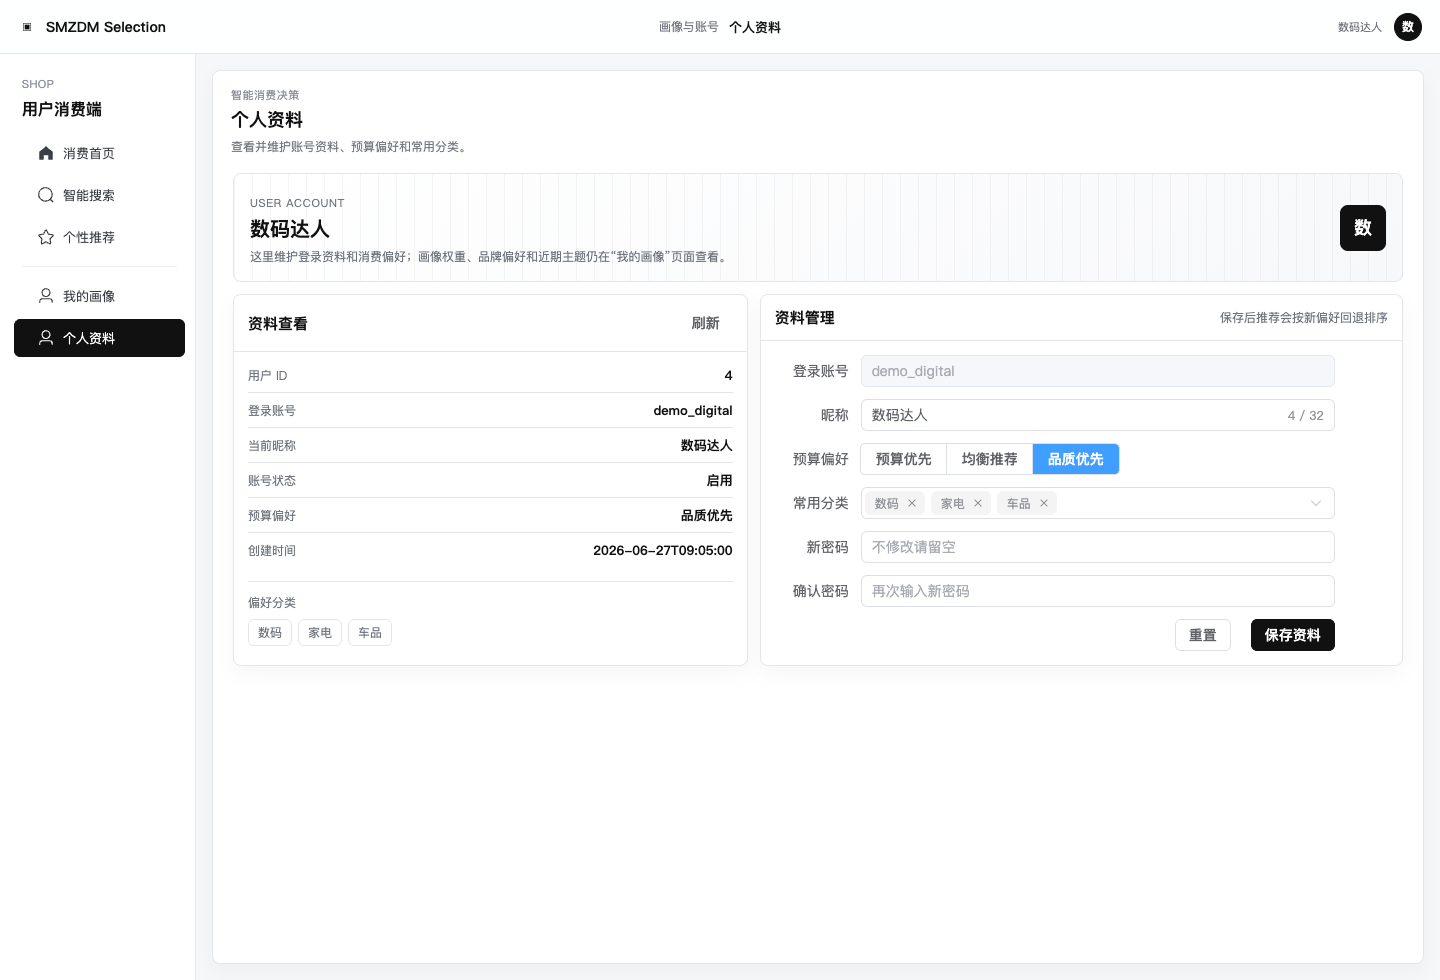Click the star icon beside 个性推荐
The width and height of the screenshot is (1440, 980).
(46, 237)
